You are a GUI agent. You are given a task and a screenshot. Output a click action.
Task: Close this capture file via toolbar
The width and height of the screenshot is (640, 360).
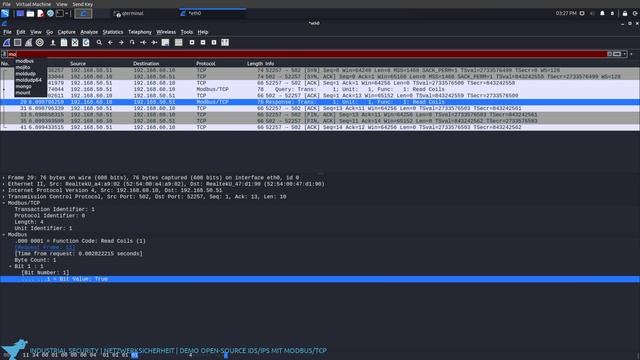coord(75,42)
